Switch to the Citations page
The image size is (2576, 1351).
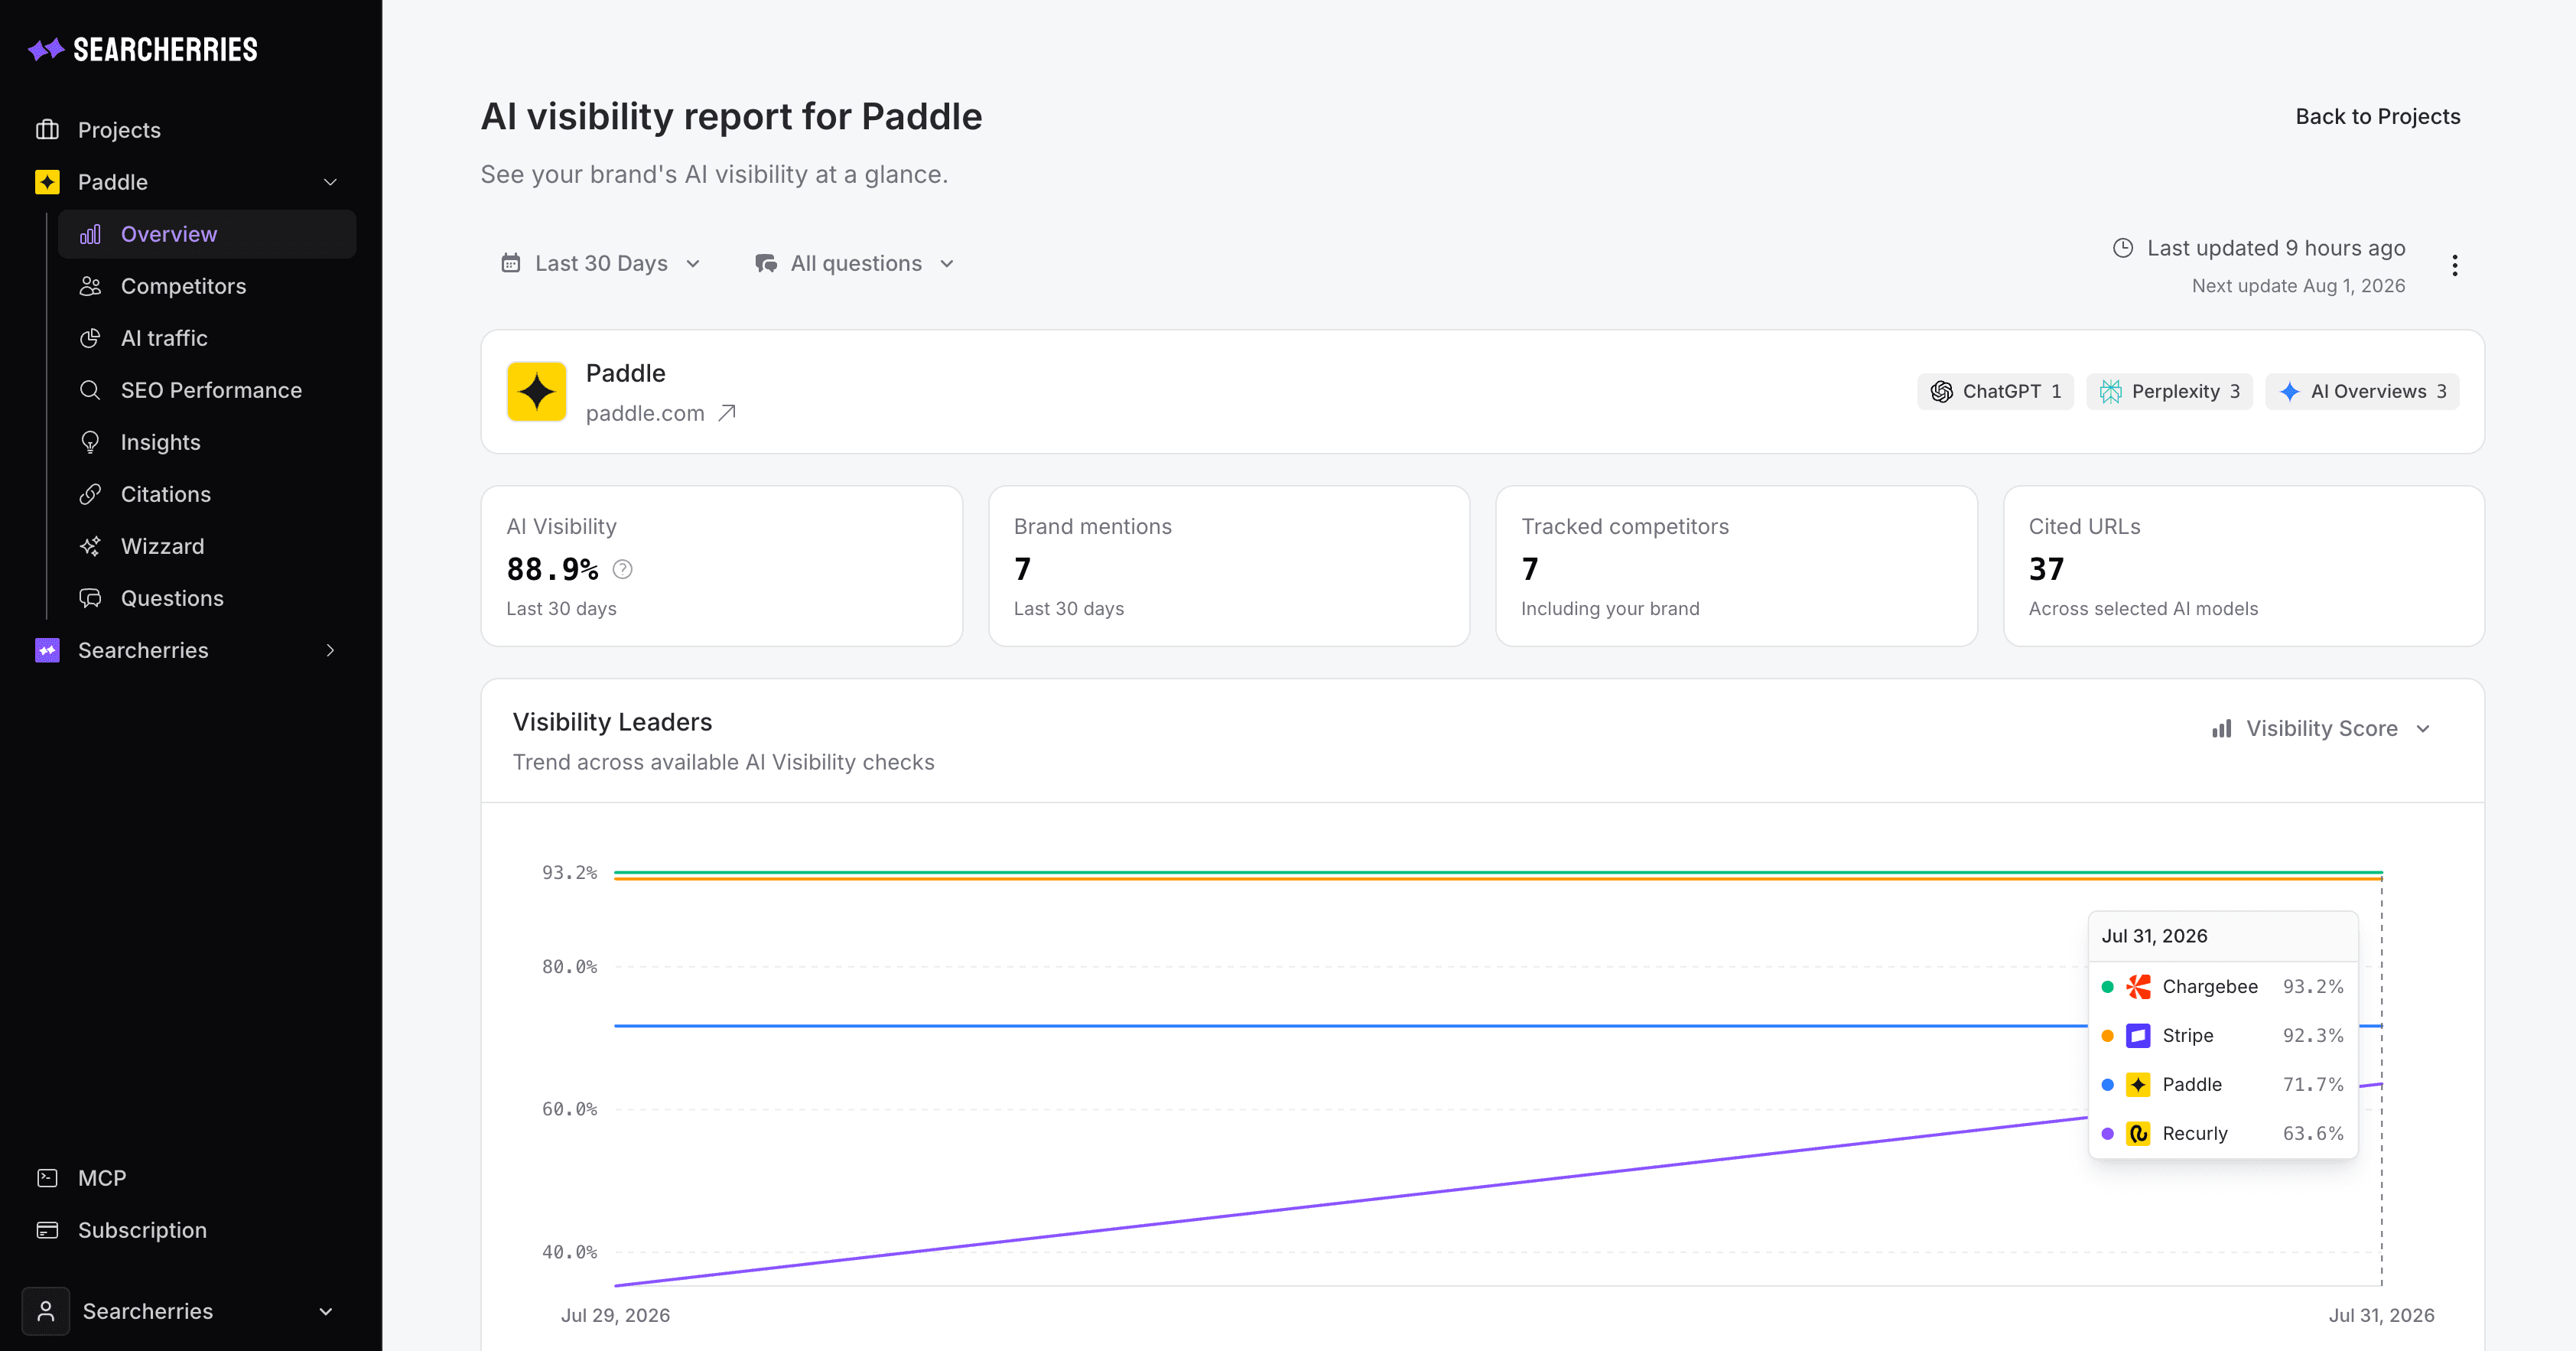[x=207, y=494]
